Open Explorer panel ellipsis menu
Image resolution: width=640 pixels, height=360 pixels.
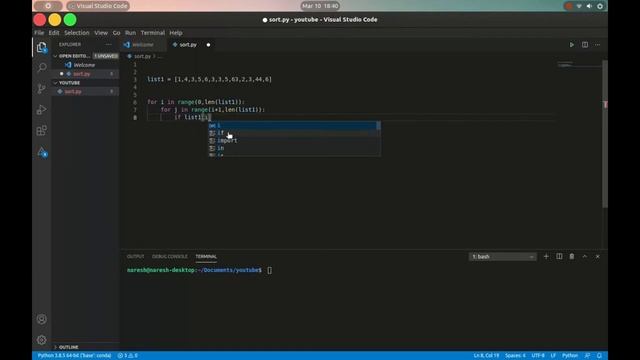coord(108,44)
